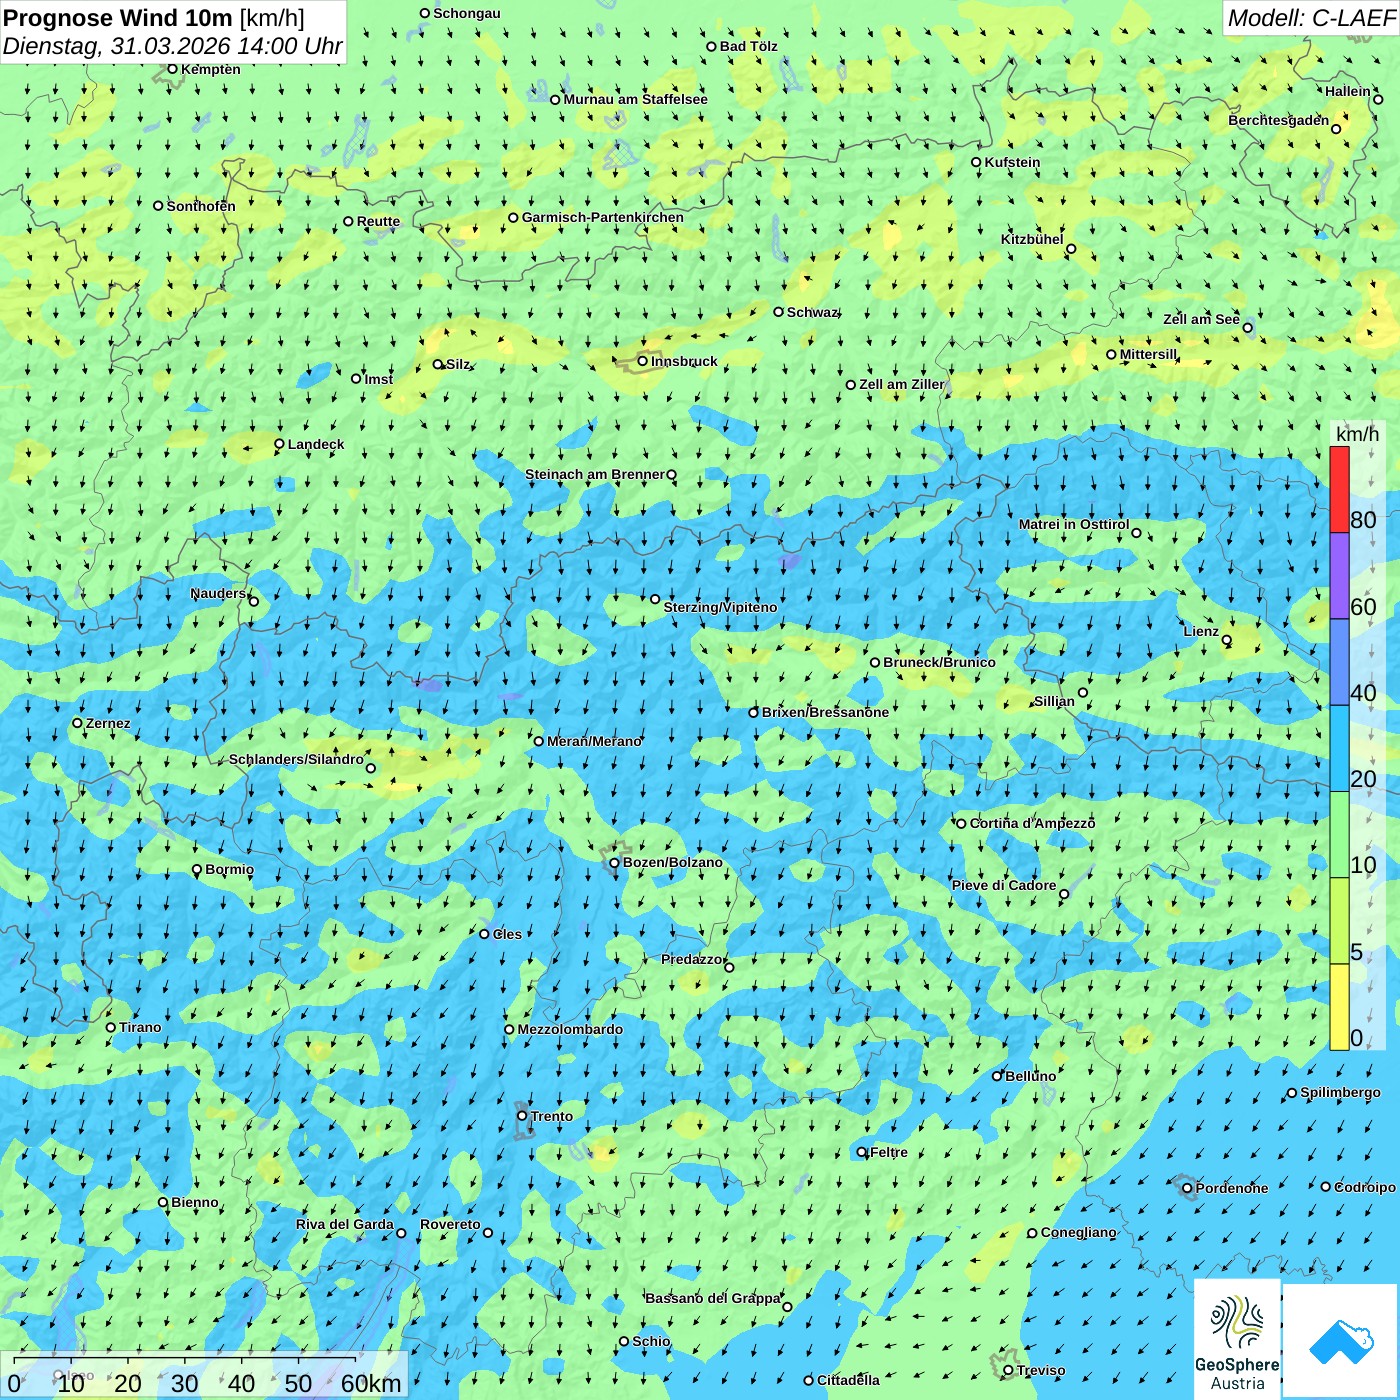Screen dimensions: 1400x1400
Task: Click the 'Schongau' label
Action: coord(467,13)
